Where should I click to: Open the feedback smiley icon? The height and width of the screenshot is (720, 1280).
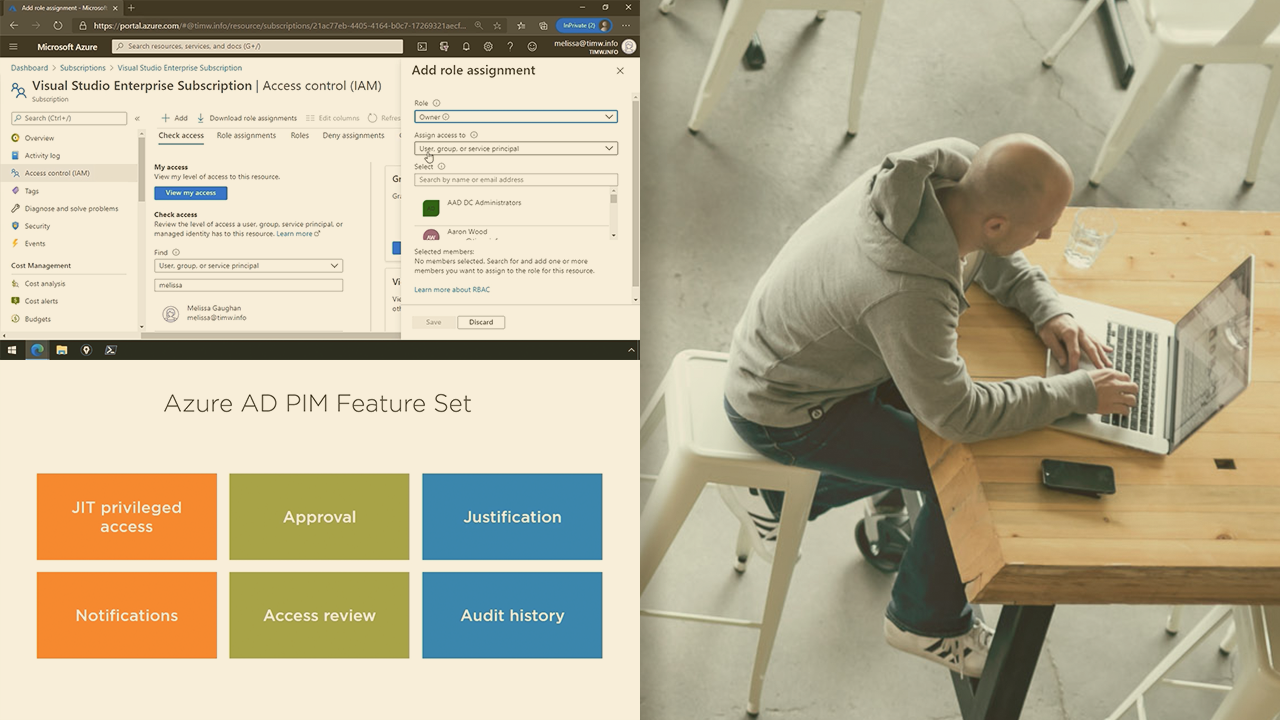click(532, 46)
